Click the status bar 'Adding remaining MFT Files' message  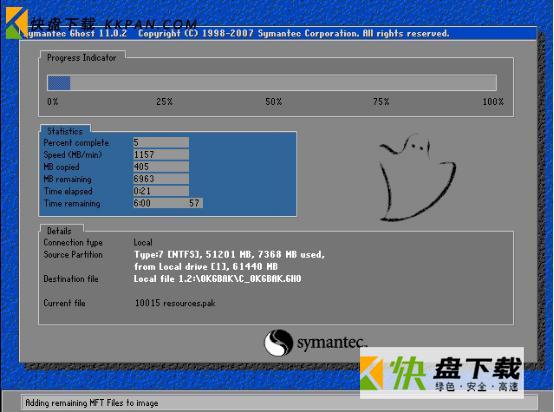[x=92, y=403]
